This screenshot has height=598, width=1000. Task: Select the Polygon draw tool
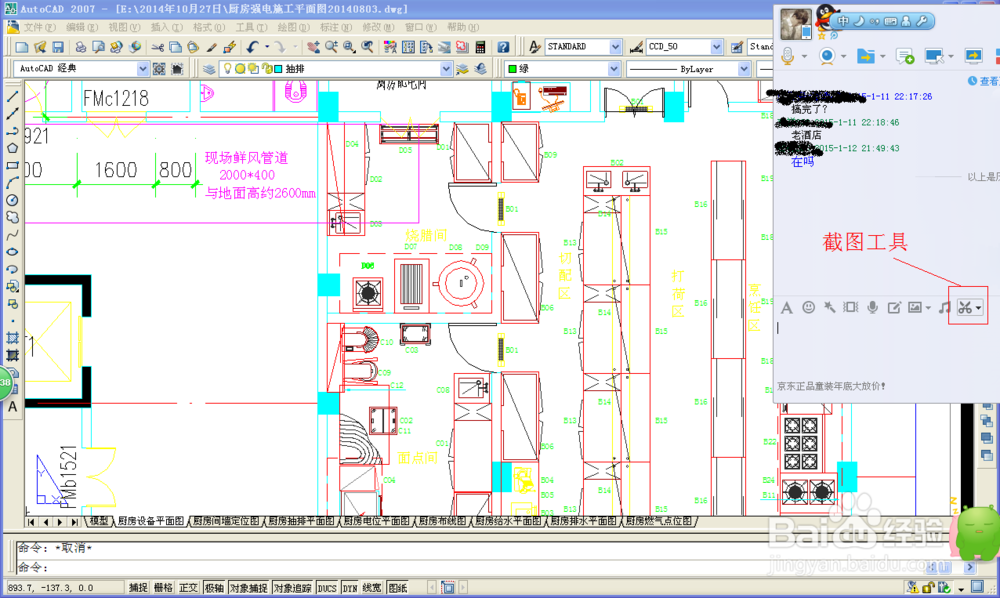click(12, 149)
